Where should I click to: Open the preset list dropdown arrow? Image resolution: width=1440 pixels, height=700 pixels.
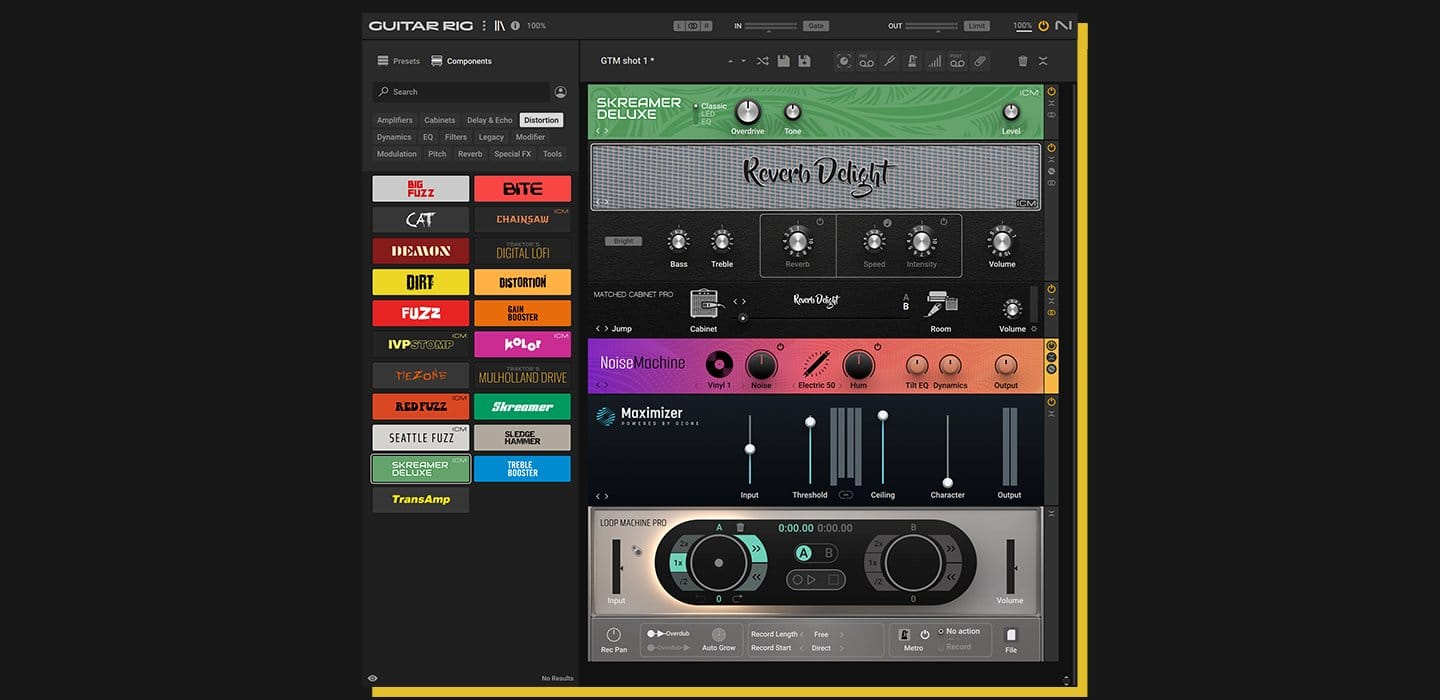pos(743,62)
